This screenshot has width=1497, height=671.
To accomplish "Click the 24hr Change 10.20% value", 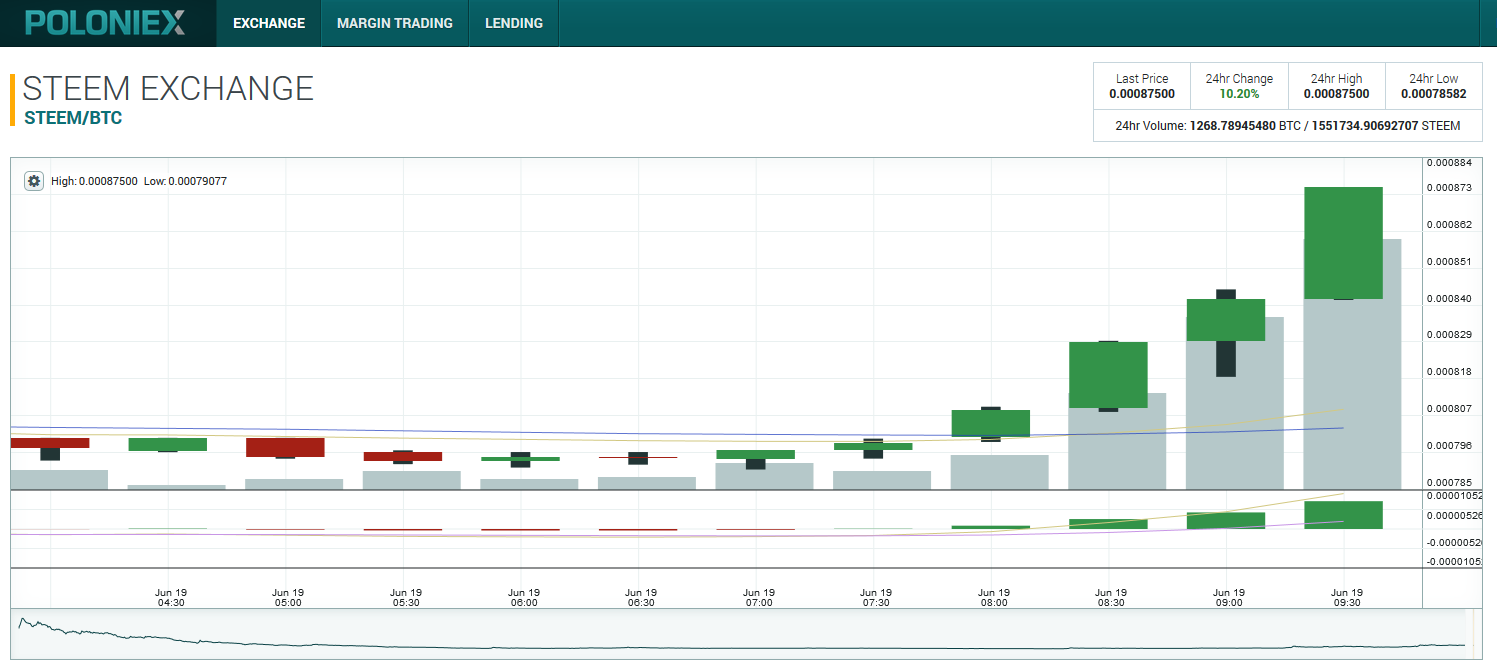I will point(1239,94).
